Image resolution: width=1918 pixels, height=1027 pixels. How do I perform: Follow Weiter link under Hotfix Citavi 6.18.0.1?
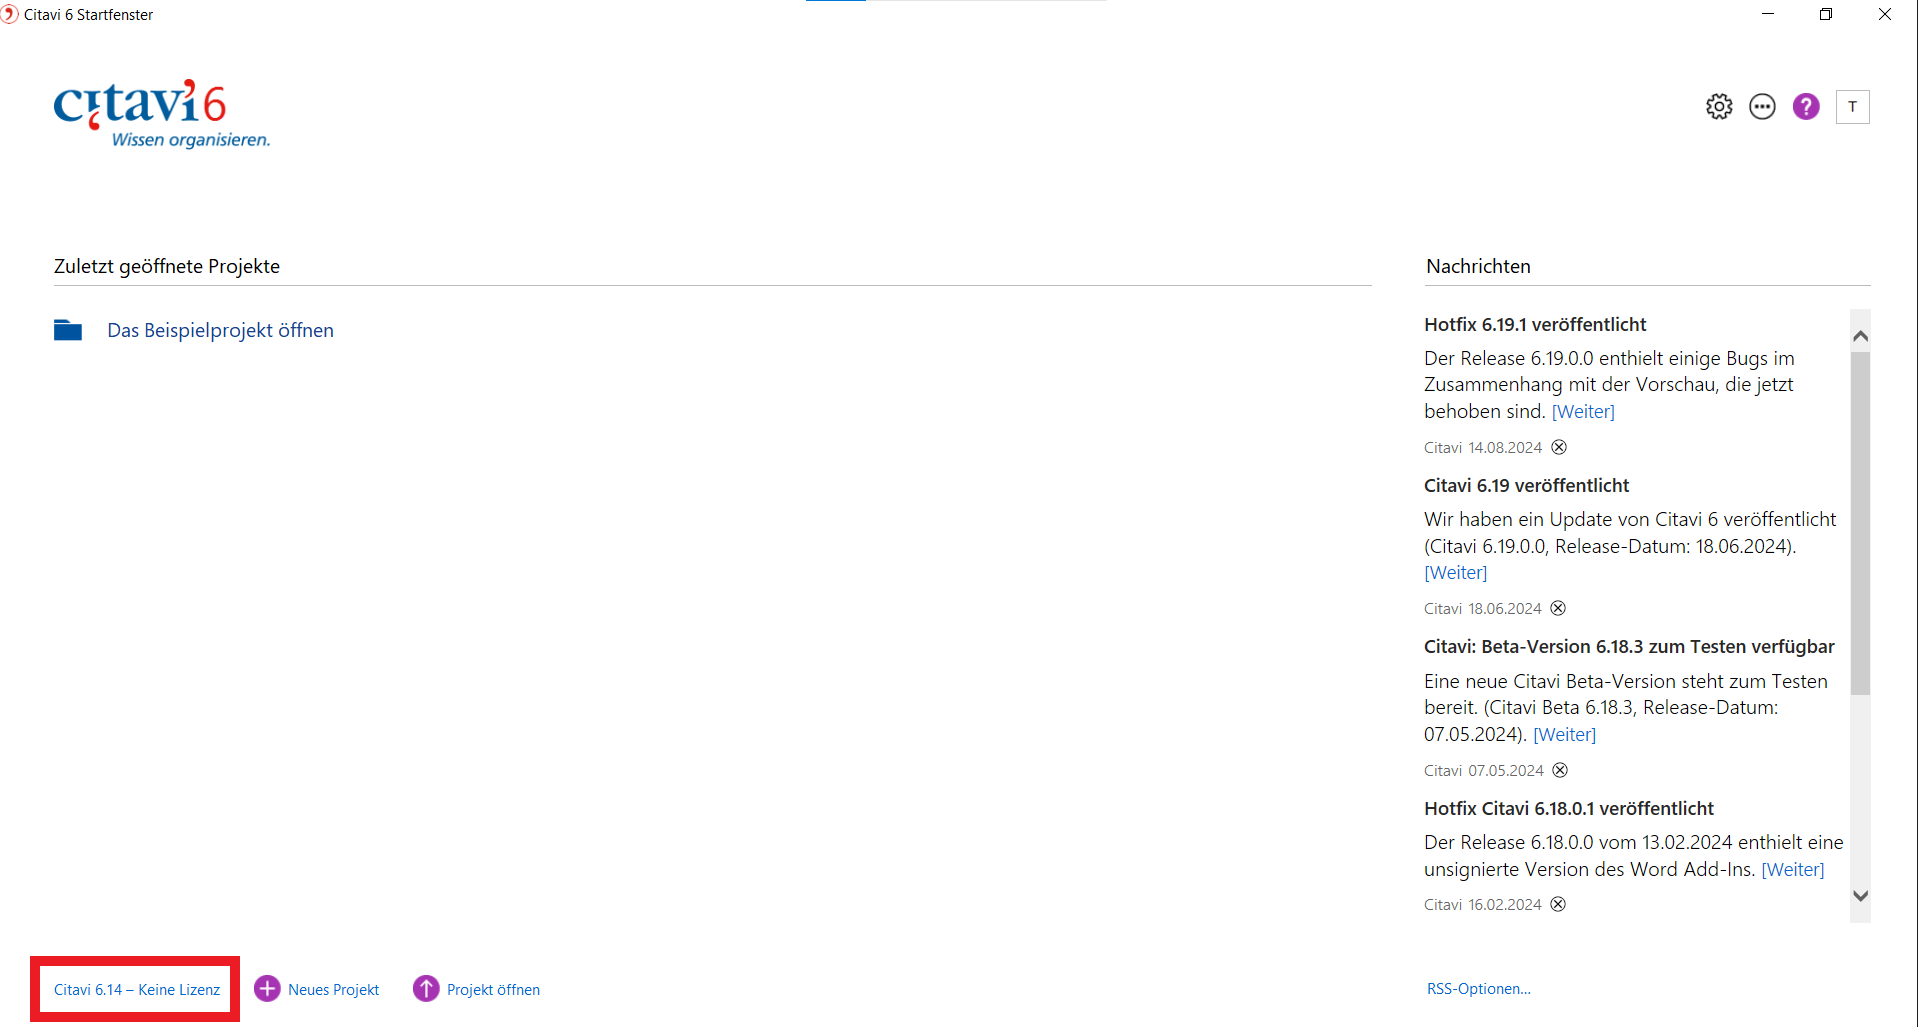1792,870
